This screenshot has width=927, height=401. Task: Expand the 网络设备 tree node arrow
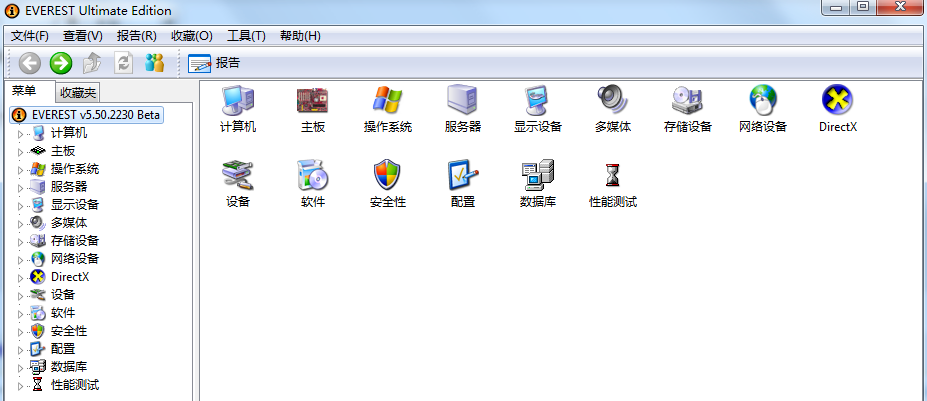[20, 260]
